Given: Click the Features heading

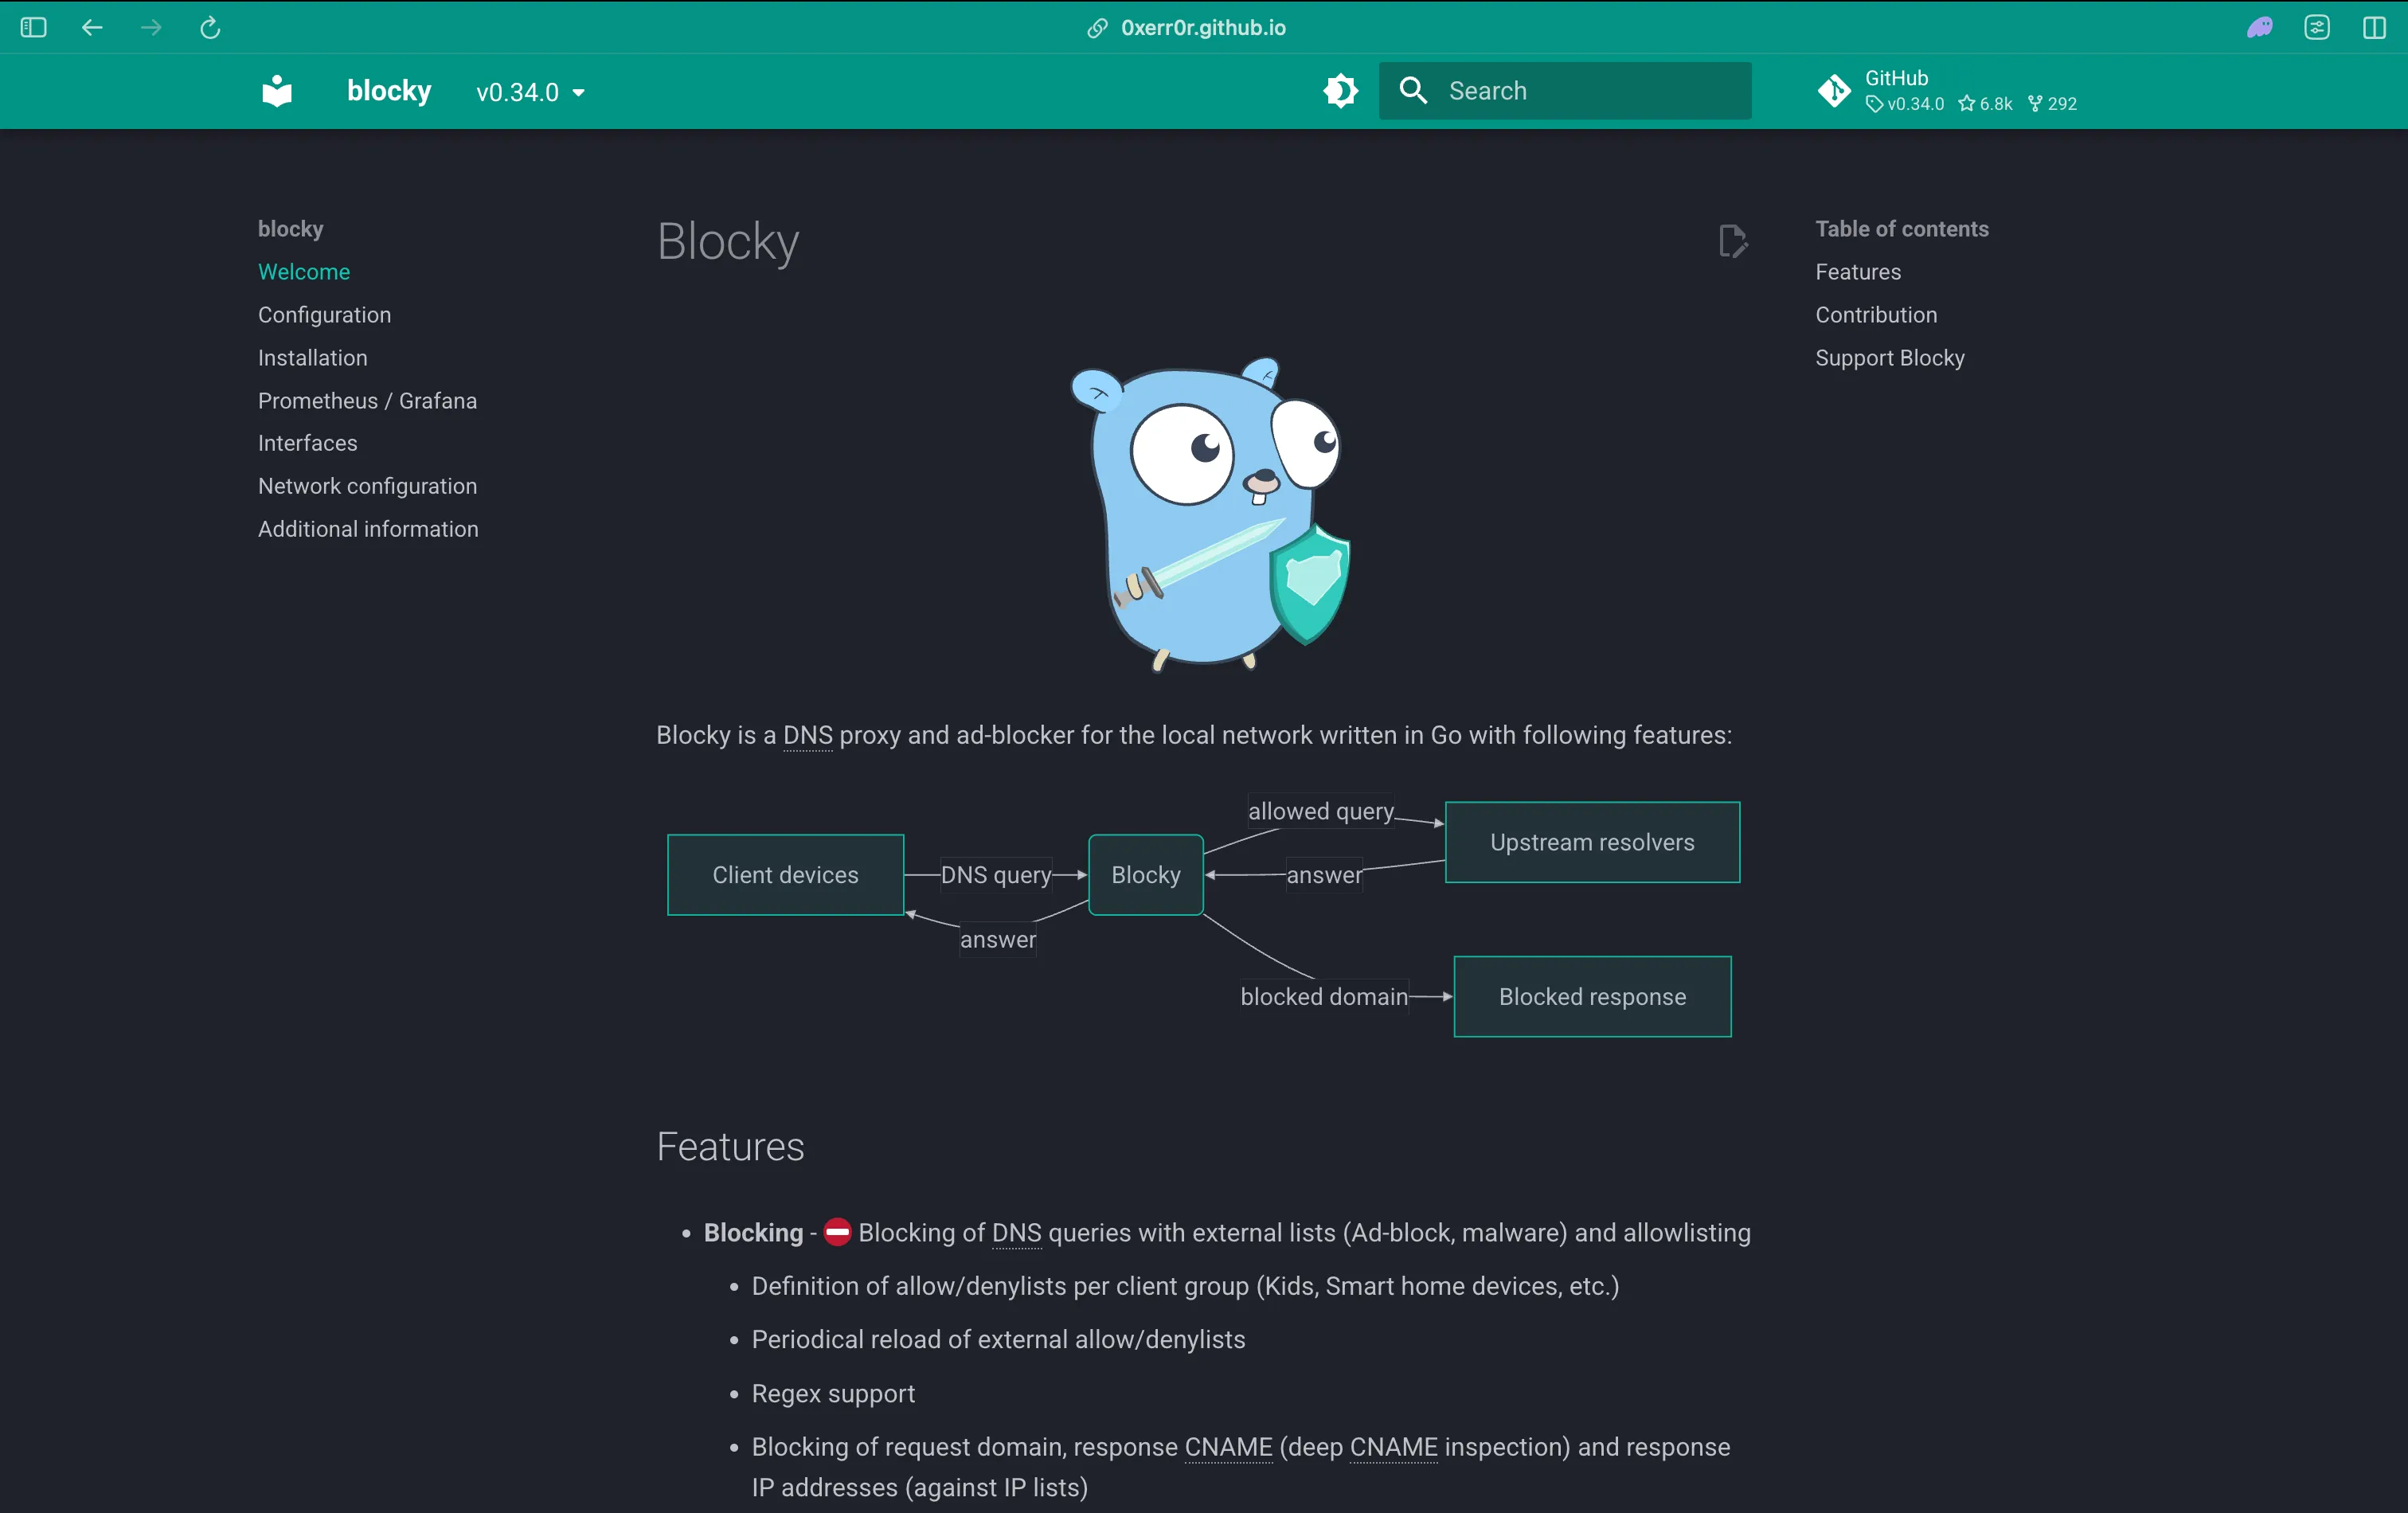Looking at the screenshot, I should [730, 1147].
